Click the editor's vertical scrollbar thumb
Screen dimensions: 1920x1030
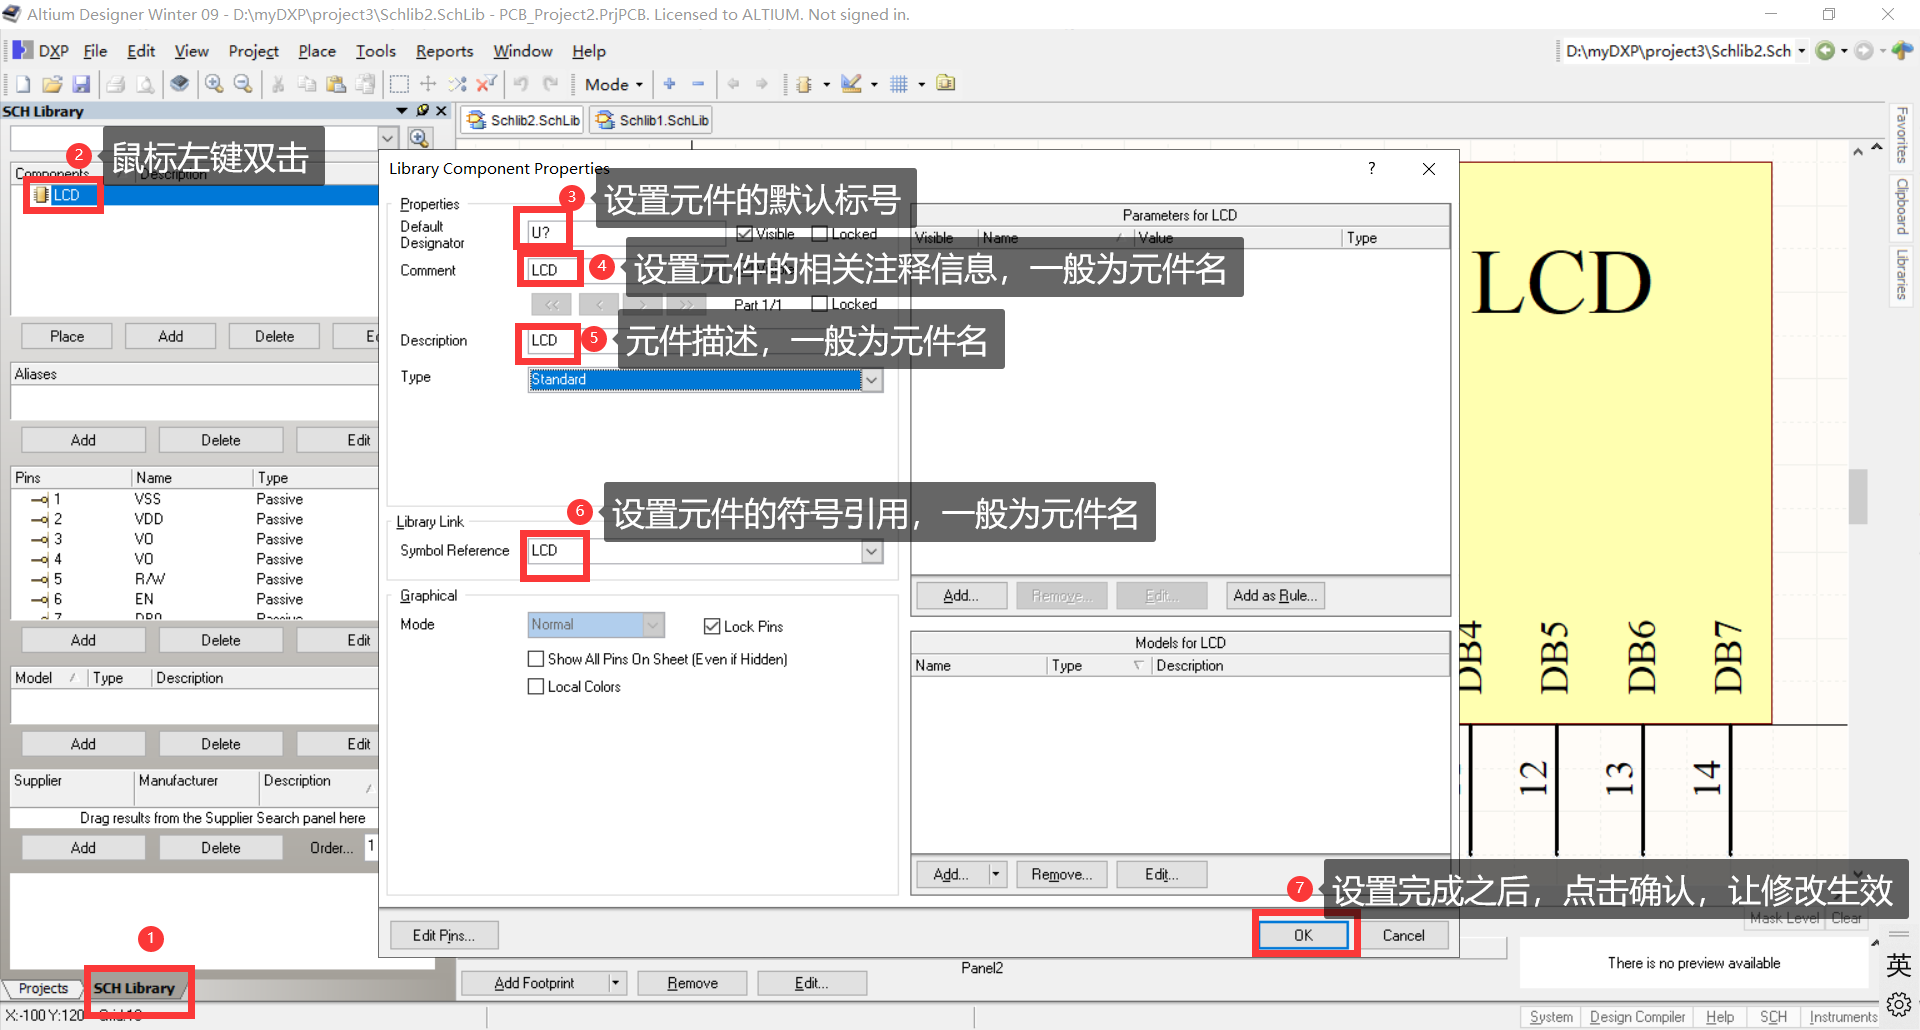1858,496
